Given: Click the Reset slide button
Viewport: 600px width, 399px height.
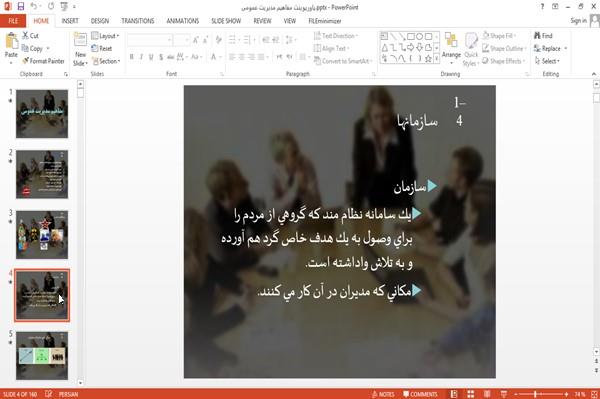Looking at the screenshot, I should (101, 48).
